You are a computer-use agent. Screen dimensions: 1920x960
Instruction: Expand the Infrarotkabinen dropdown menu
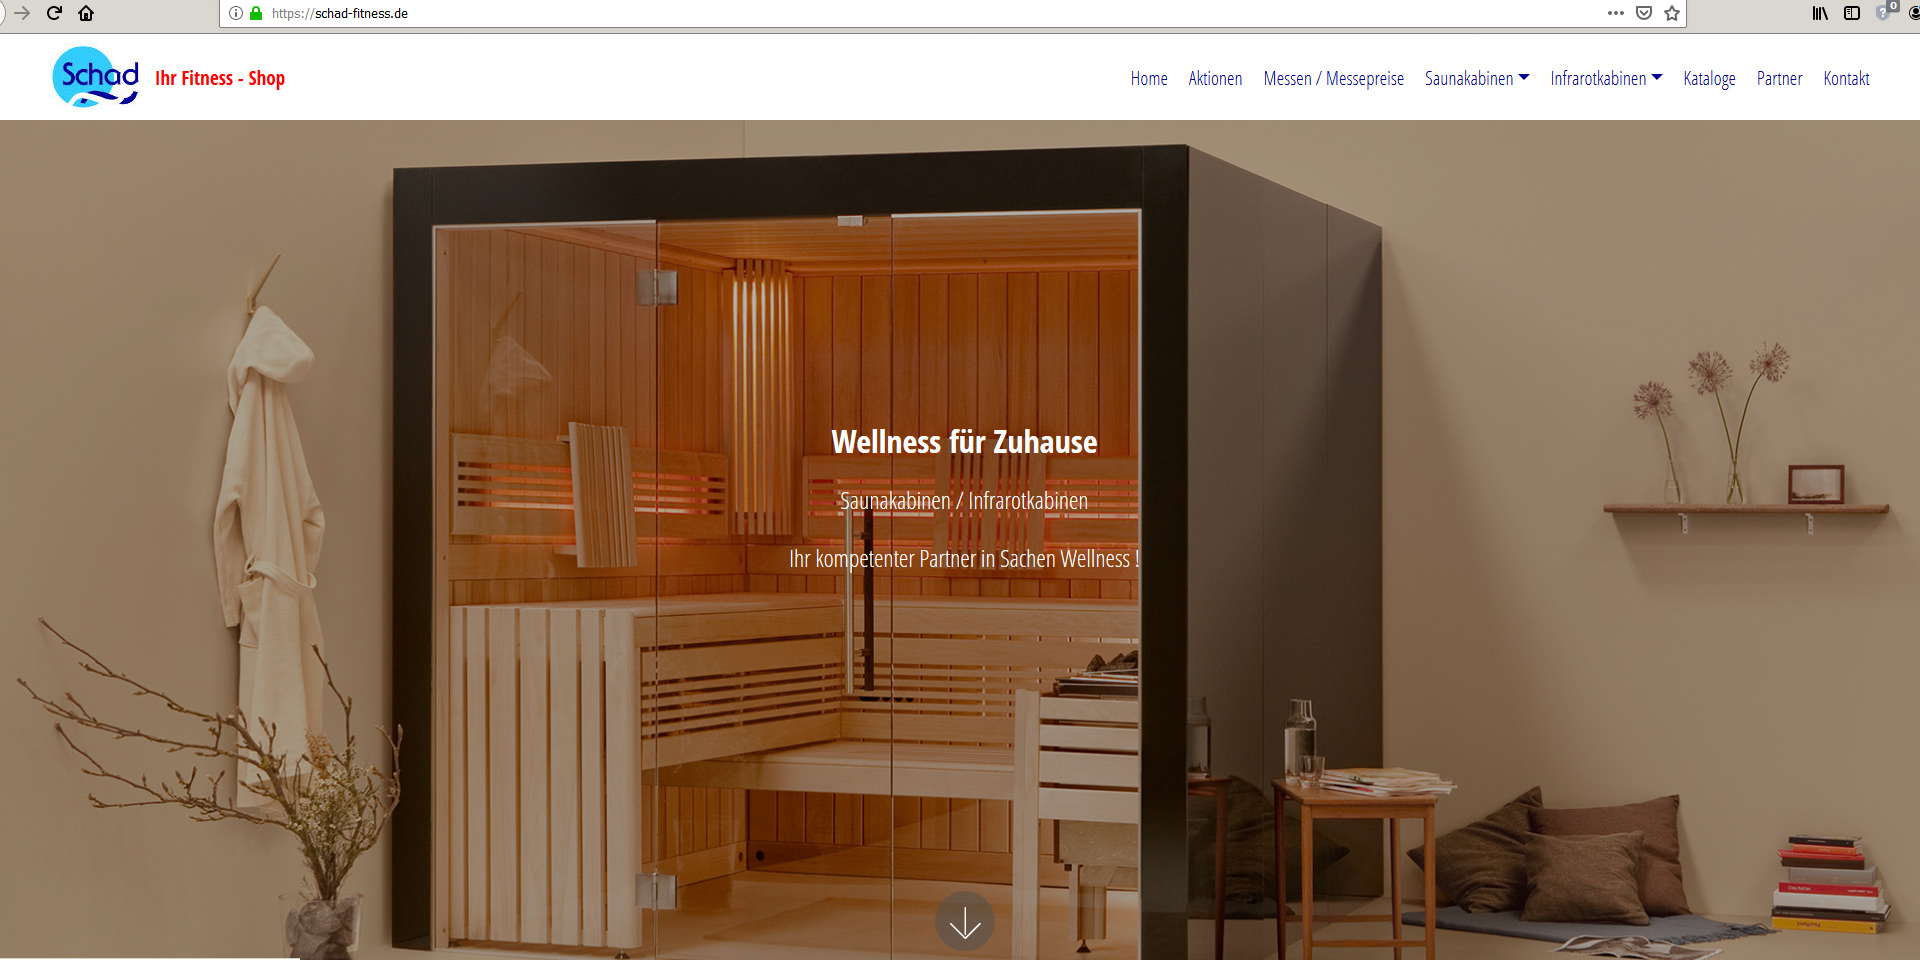(1605, 78)
